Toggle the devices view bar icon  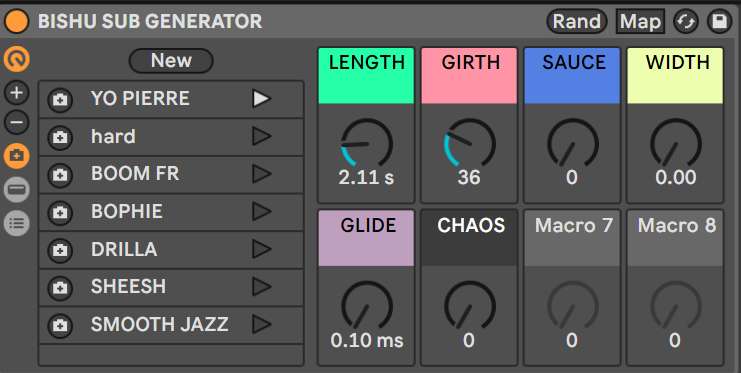17,189
